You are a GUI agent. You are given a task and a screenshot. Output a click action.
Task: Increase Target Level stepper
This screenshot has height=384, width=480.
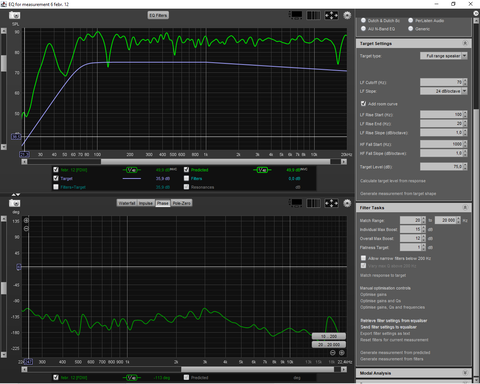pos(465,165)
